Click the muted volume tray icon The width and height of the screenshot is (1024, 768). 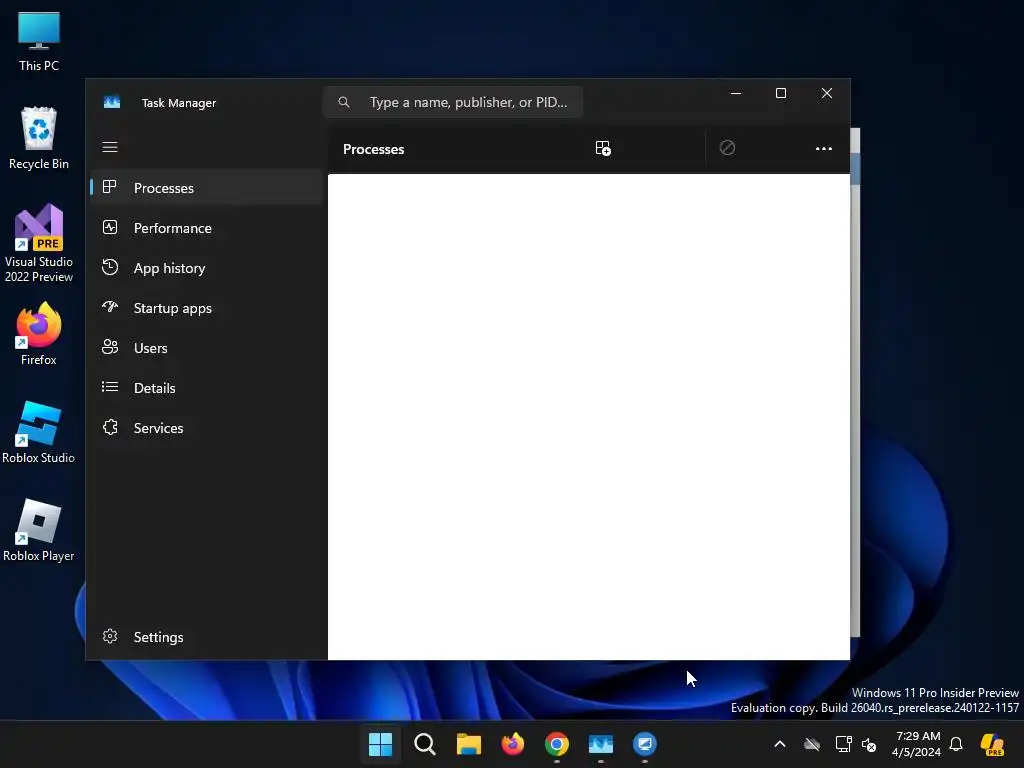pyautogui.click(x=869, y=744)
